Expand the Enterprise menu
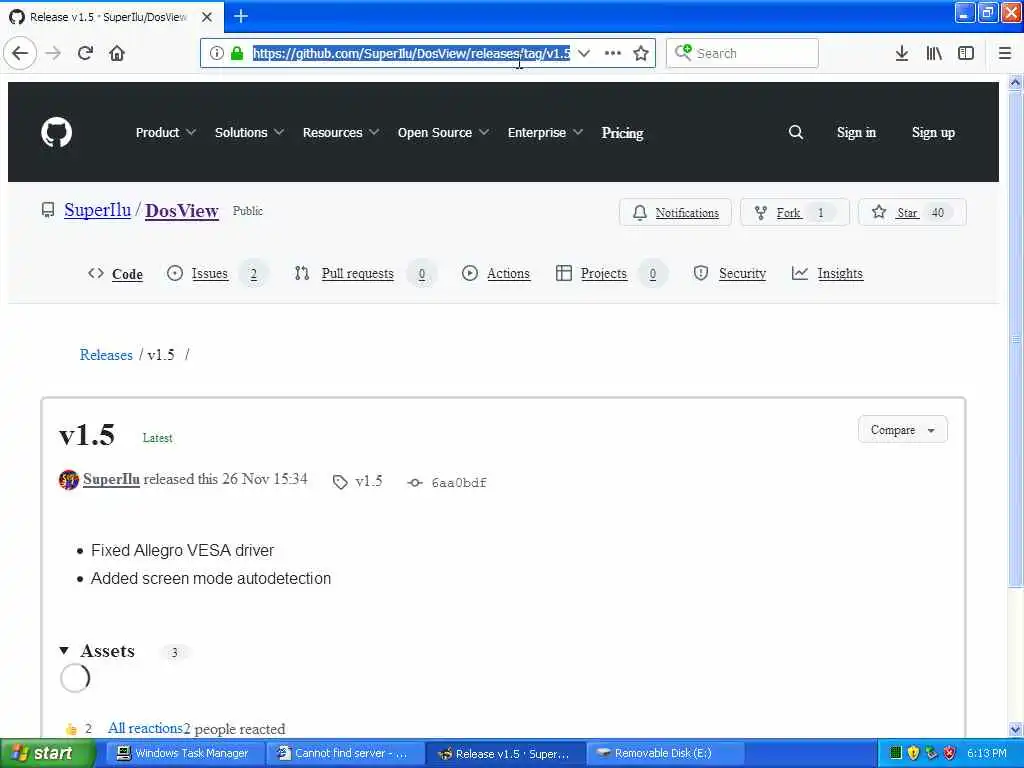1024x768 pixels. tap(545, 133)
